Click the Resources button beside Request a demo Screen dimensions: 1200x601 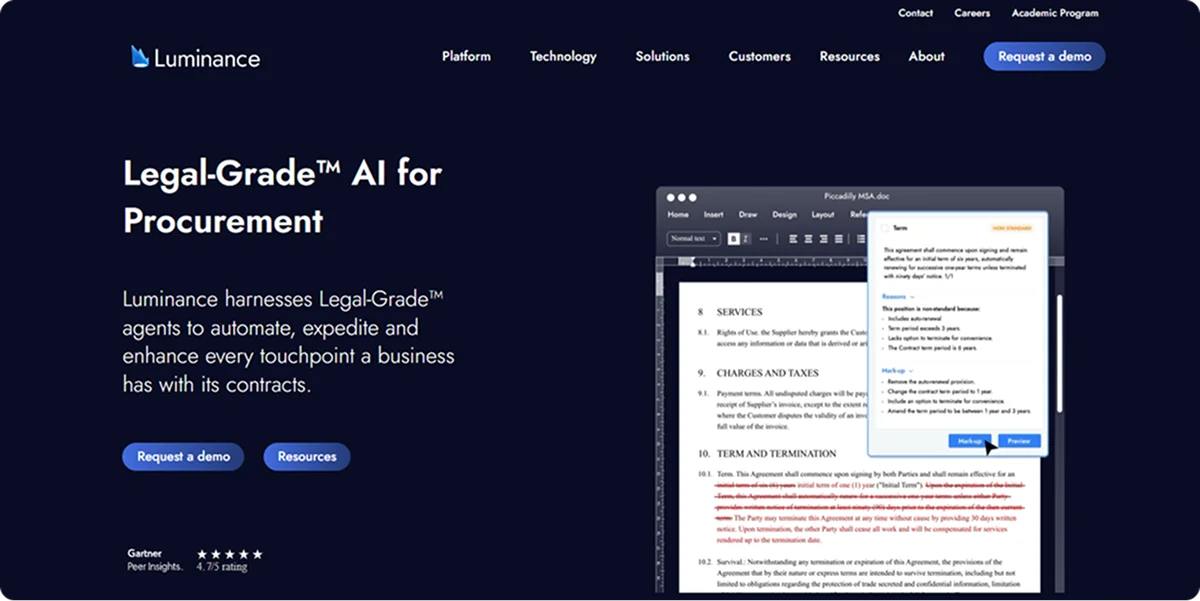click(x=307, y=456)
